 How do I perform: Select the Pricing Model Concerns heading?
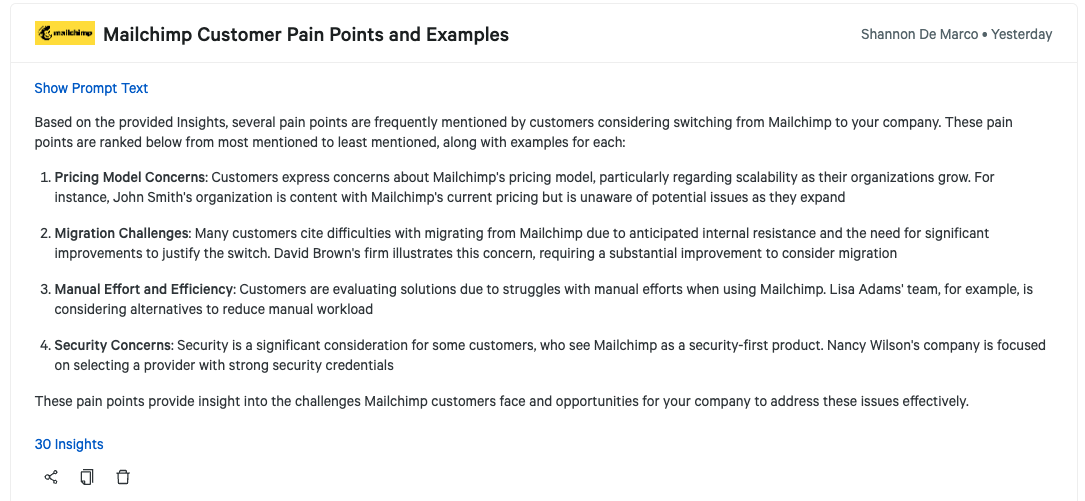(129, 177)
